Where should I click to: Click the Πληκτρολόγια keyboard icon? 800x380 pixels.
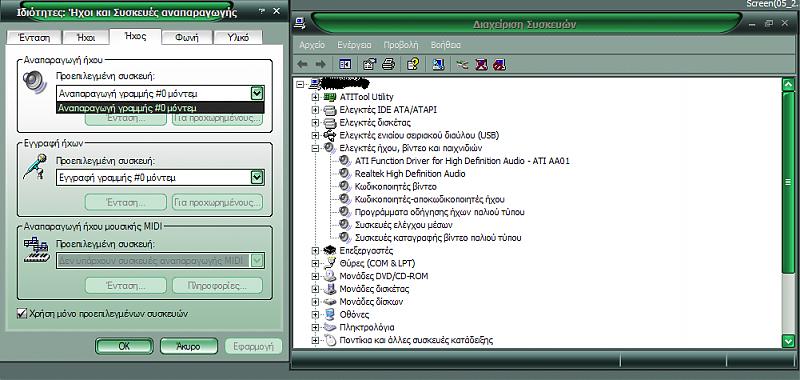(x=330, y=327)
